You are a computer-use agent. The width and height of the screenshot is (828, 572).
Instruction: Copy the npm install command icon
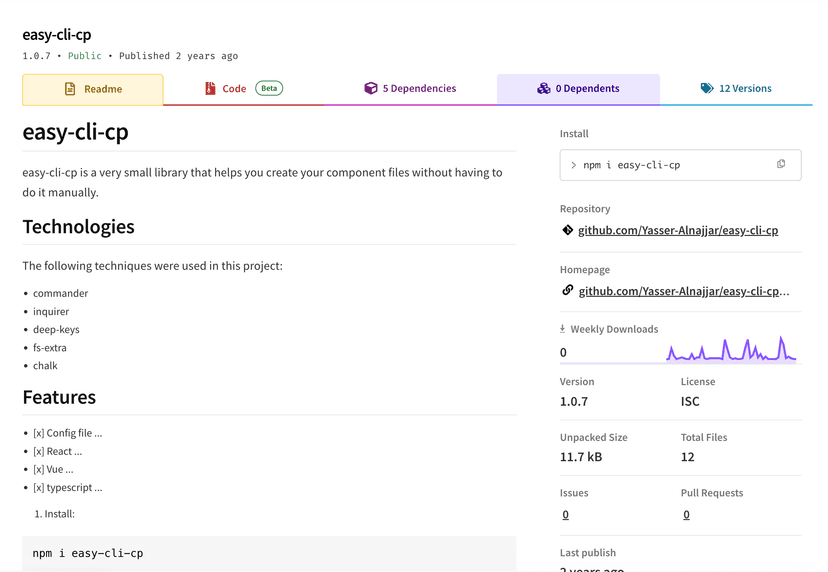click(x=781, y=164)
